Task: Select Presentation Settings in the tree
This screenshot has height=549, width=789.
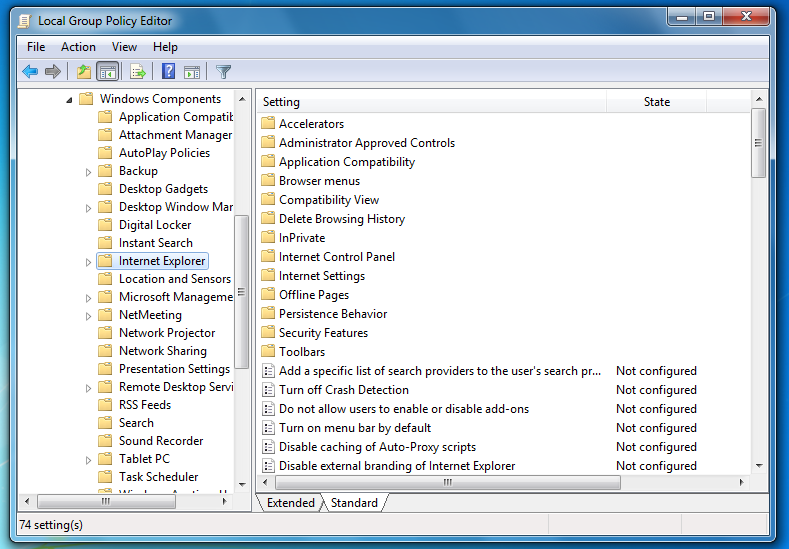Action: coord(174,369)
